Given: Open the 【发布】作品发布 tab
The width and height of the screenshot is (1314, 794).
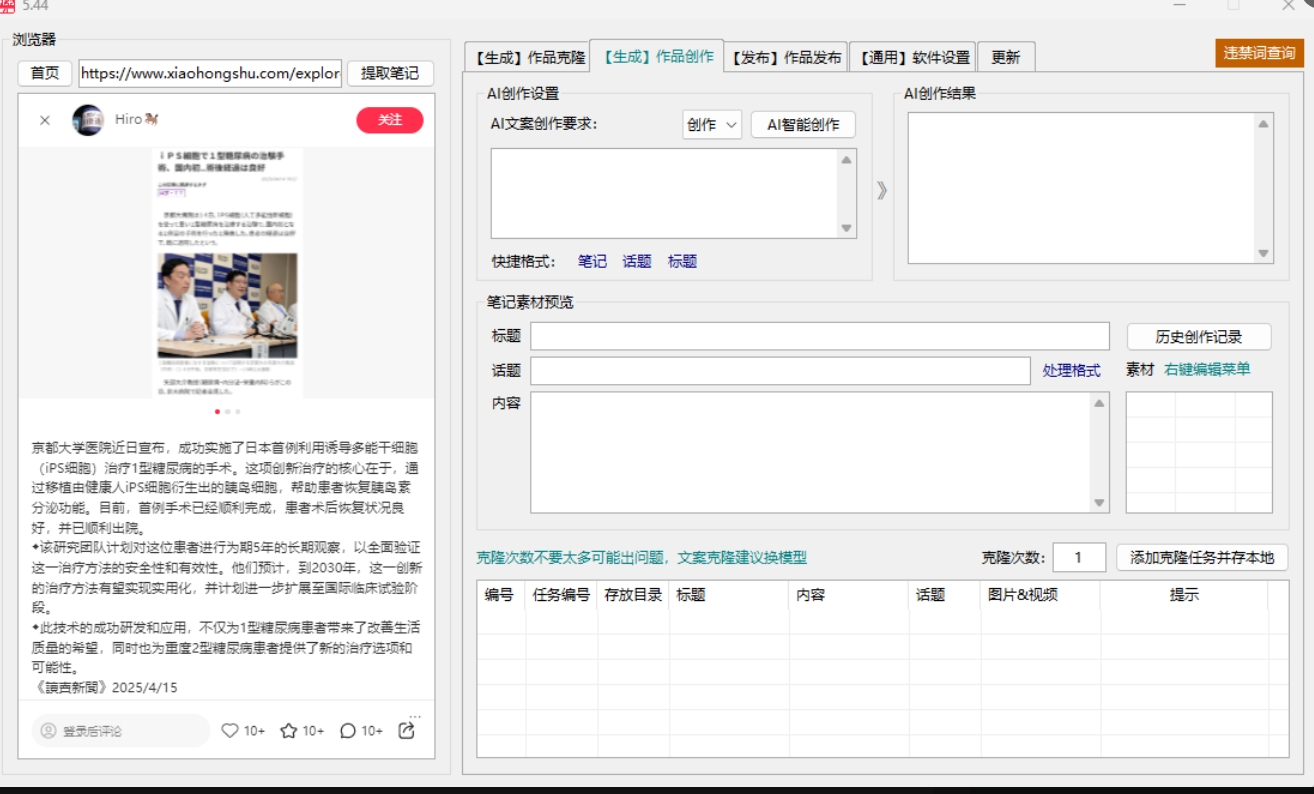Looking at the screenshot, I should 785,58.
